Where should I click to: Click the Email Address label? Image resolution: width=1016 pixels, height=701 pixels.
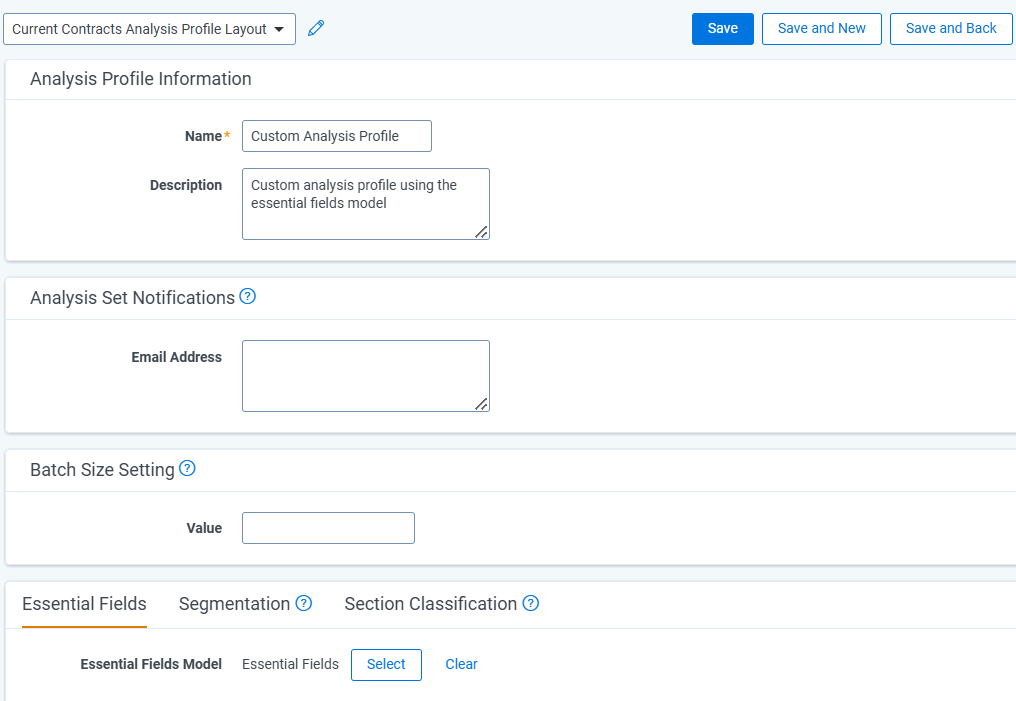pos(176,358)
